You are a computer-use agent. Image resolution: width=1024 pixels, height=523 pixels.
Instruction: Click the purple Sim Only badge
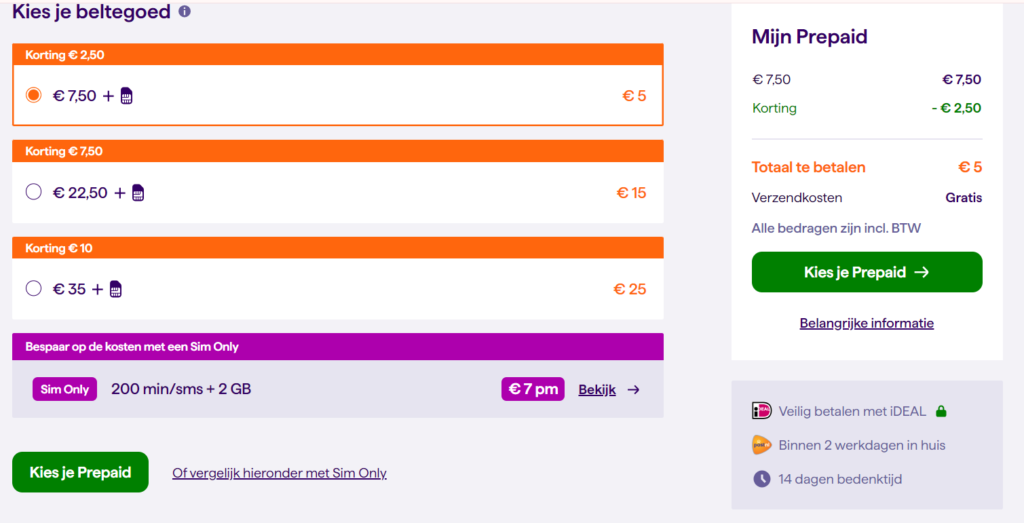[x=64, y=389]
